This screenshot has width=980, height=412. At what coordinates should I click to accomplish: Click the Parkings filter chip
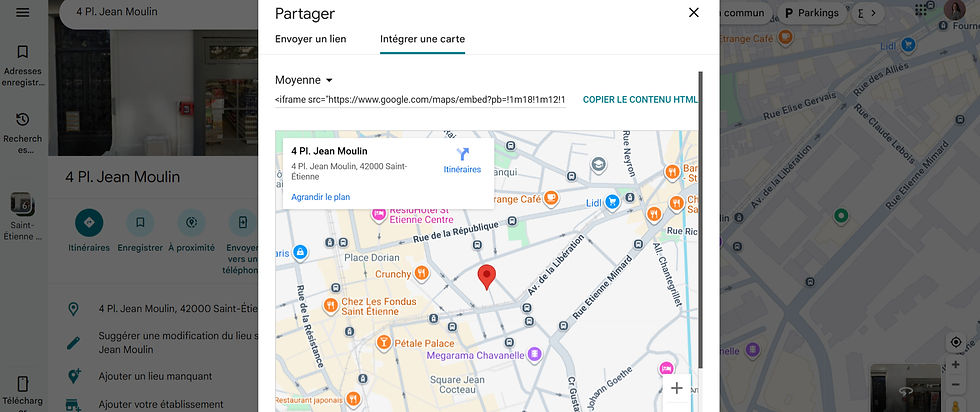(x=812, y=13)
